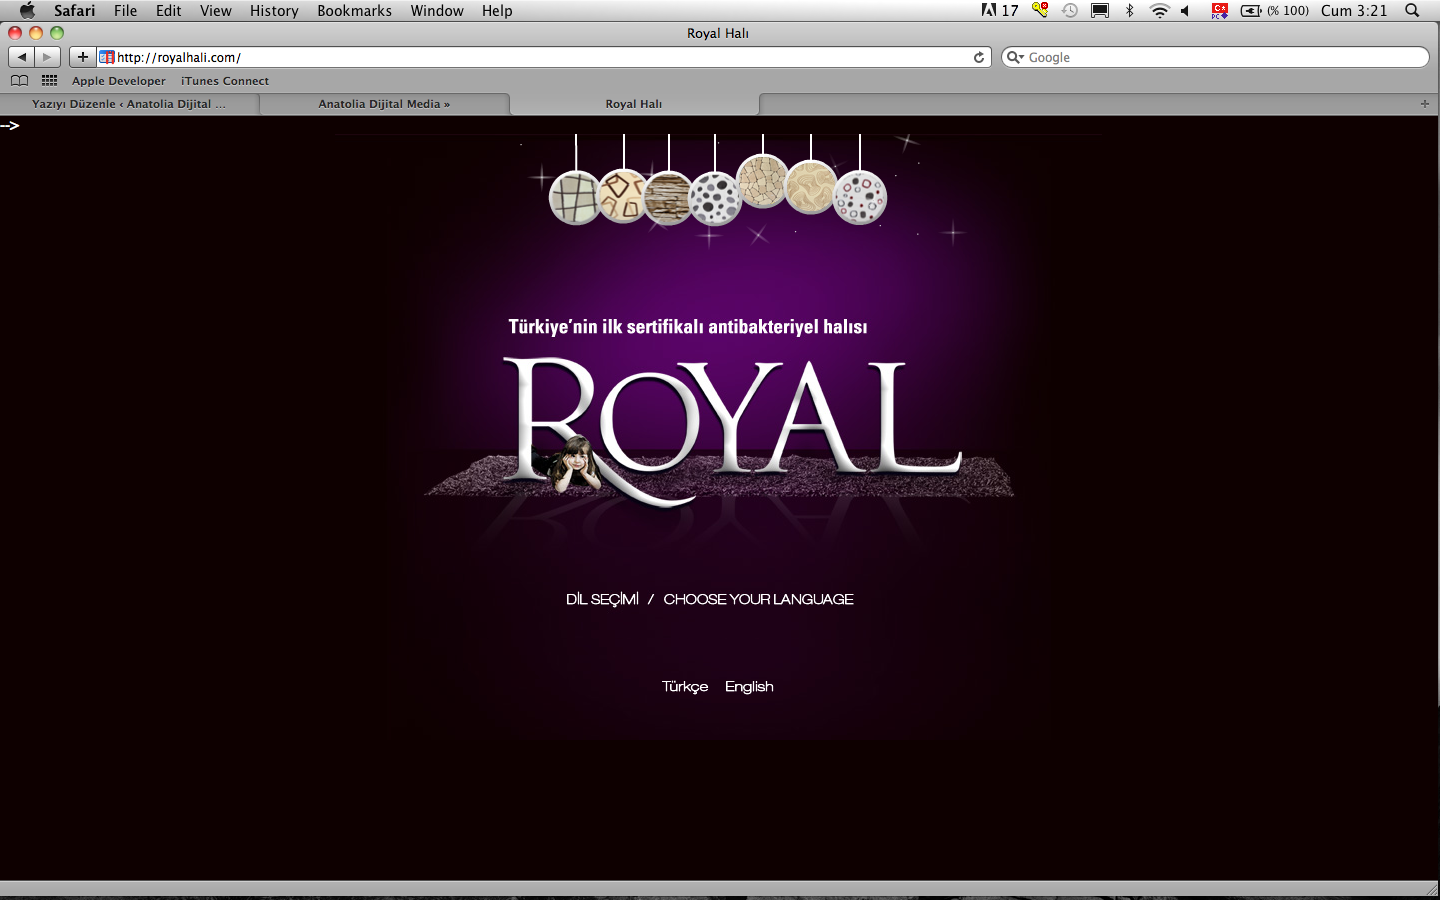The image size is (1440, 900).
Task: Open the Apple Developer bookmark
Action: pos(118,81)
